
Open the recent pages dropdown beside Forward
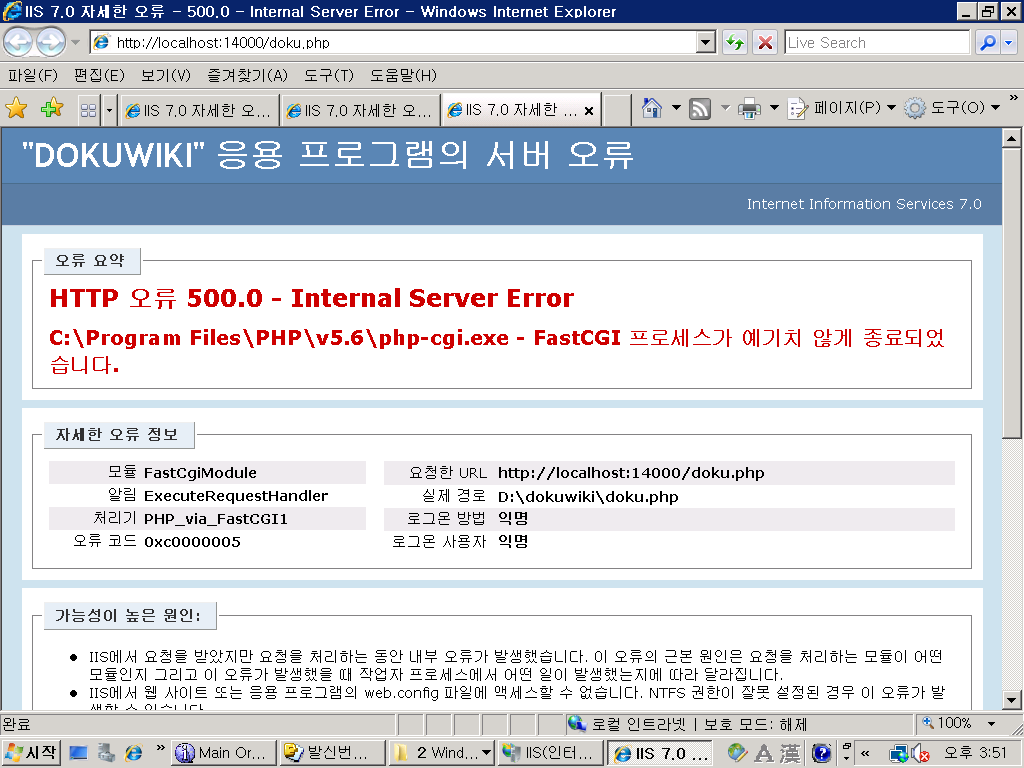pyautogui.click(x=76, y=42)
